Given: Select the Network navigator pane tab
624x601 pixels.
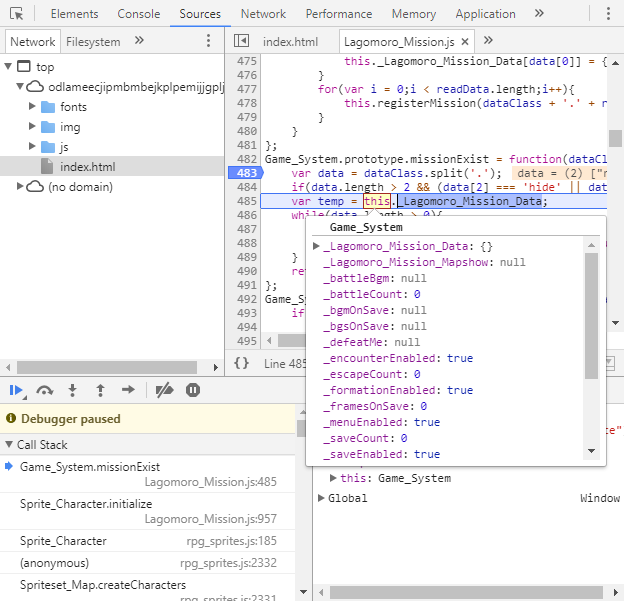Looking at the screenshot, I should [x=33, y=41].
